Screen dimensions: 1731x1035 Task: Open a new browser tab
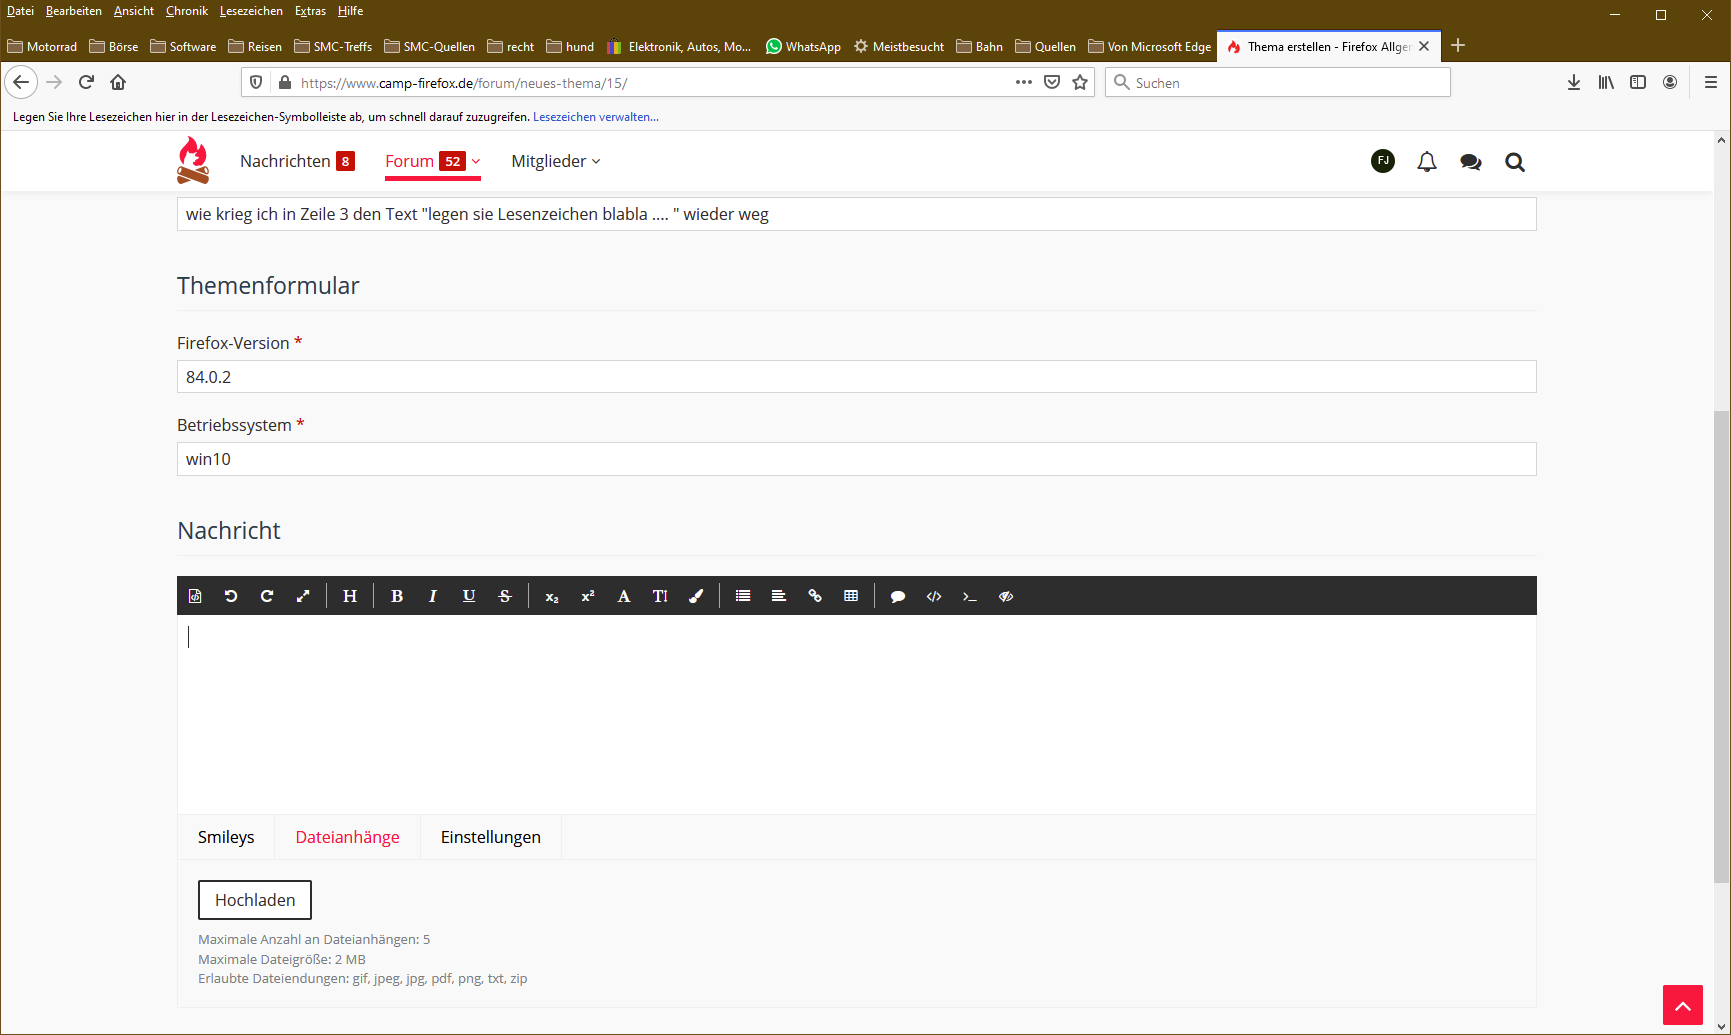click(1458, 45)
